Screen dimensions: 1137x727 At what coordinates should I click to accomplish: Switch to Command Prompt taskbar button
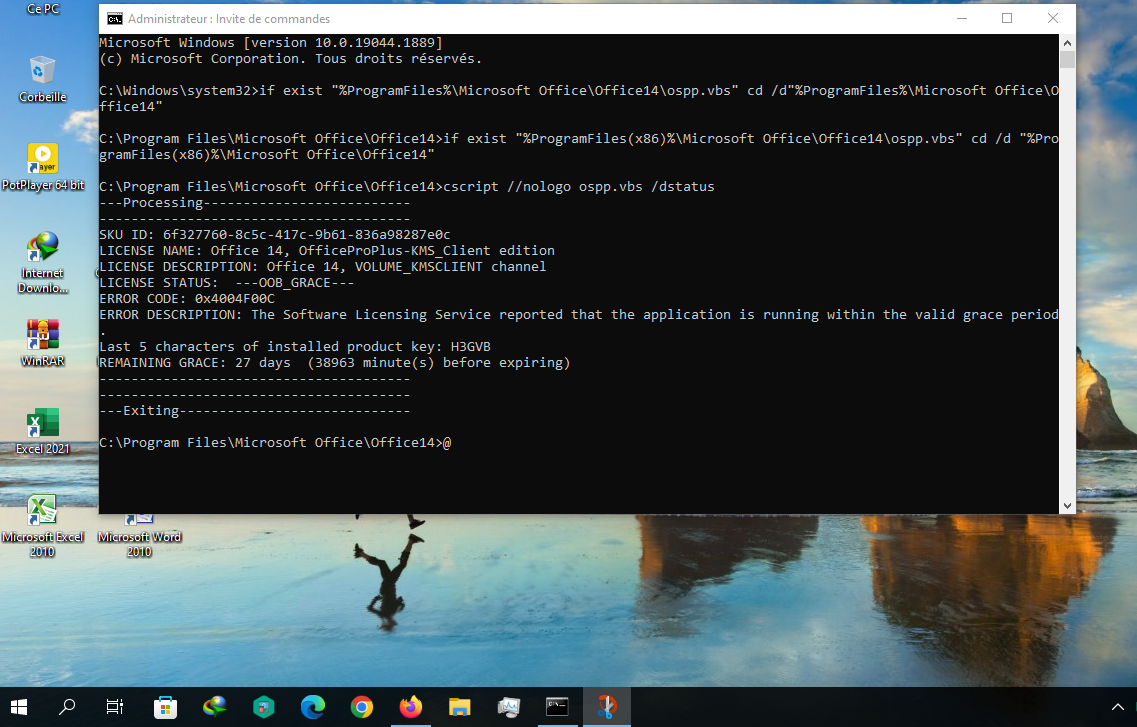pyautogui.click(x=557, y=707)
